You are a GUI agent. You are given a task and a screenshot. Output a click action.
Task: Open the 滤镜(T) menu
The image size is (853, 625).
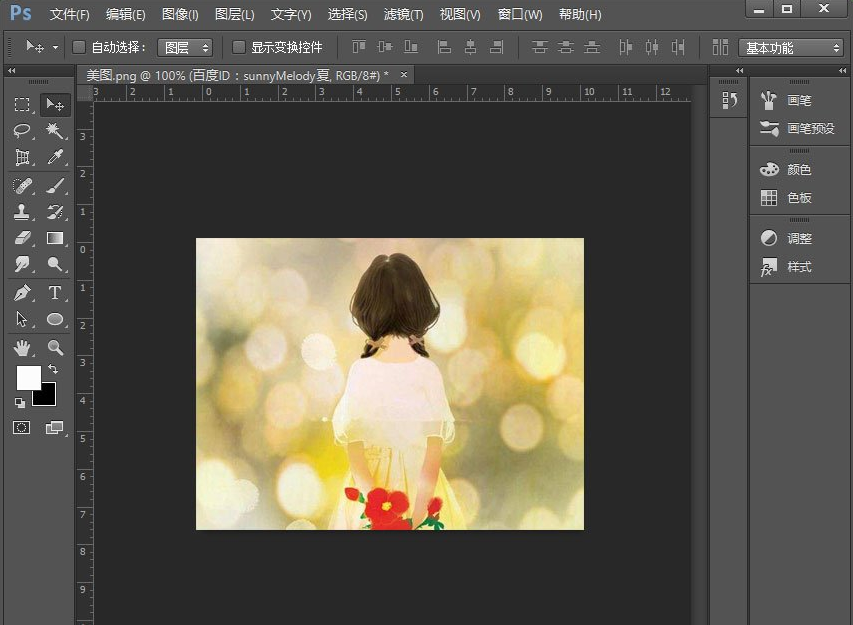click(403, 15)
